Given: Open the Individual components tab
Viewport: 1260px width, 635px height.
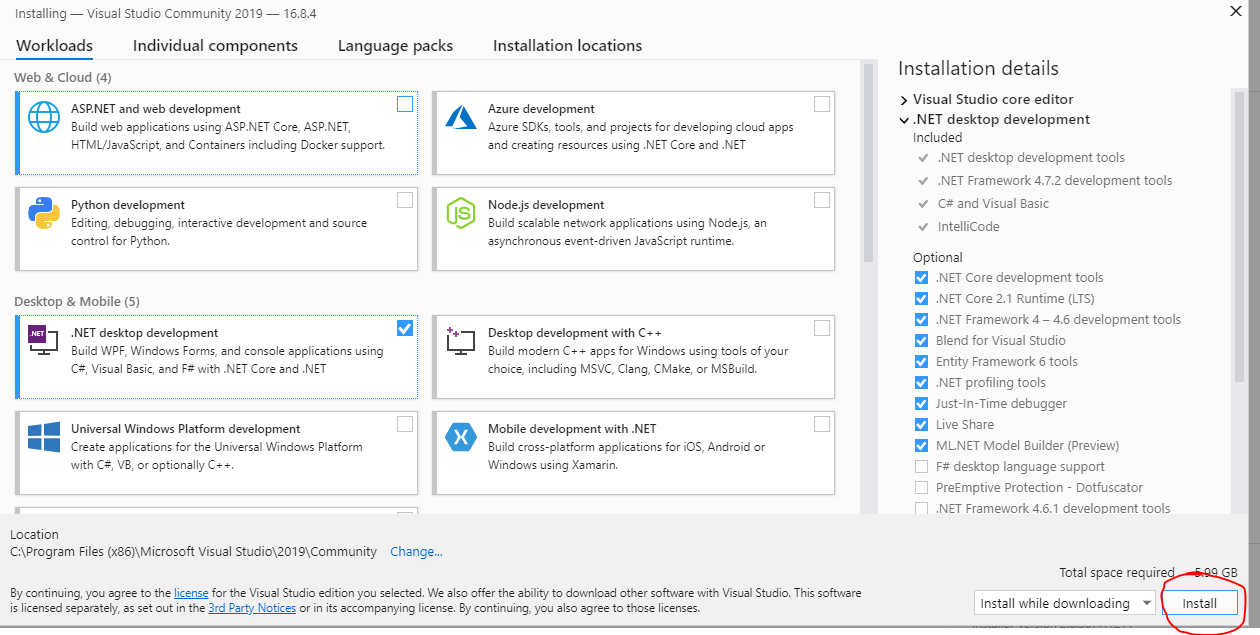Looking at the screenshot, I should pyautogui.click(x=215, y=46).
